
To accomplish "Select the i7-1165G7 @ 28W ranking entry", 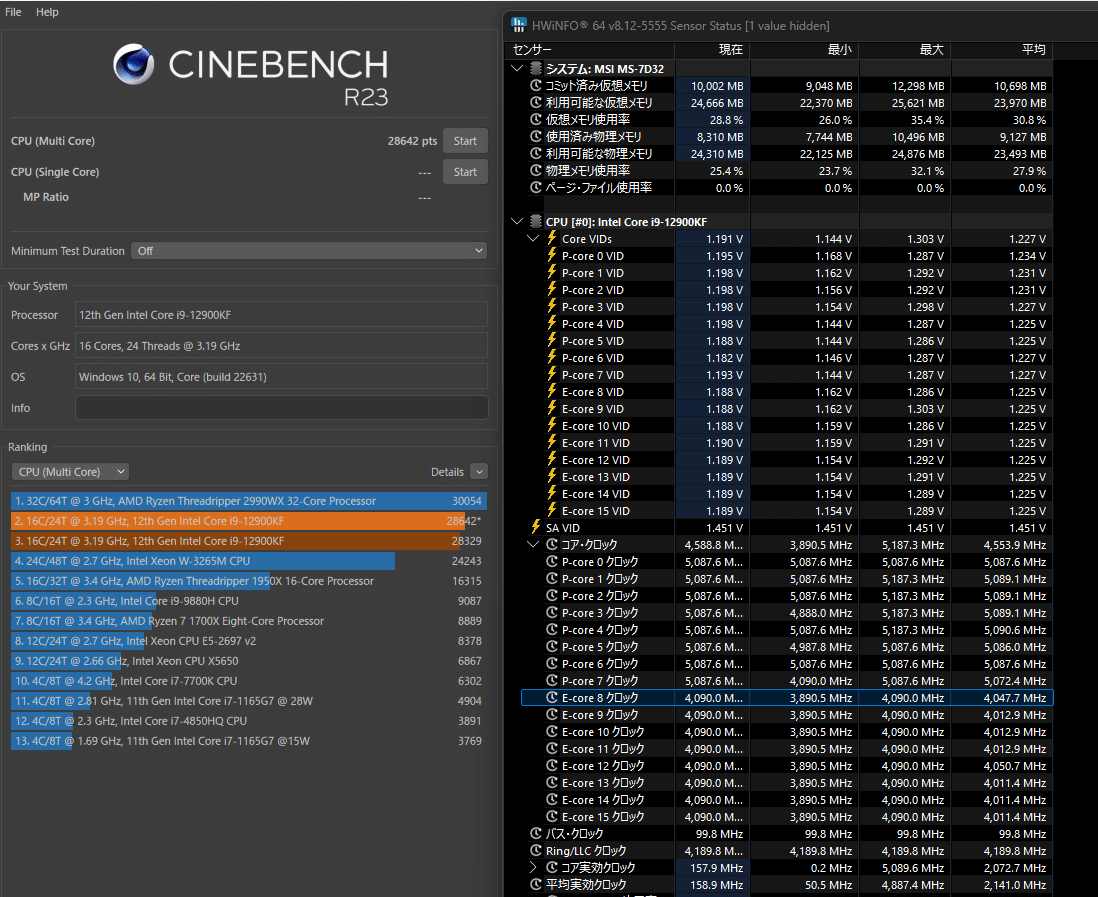I will click(249, 700).
